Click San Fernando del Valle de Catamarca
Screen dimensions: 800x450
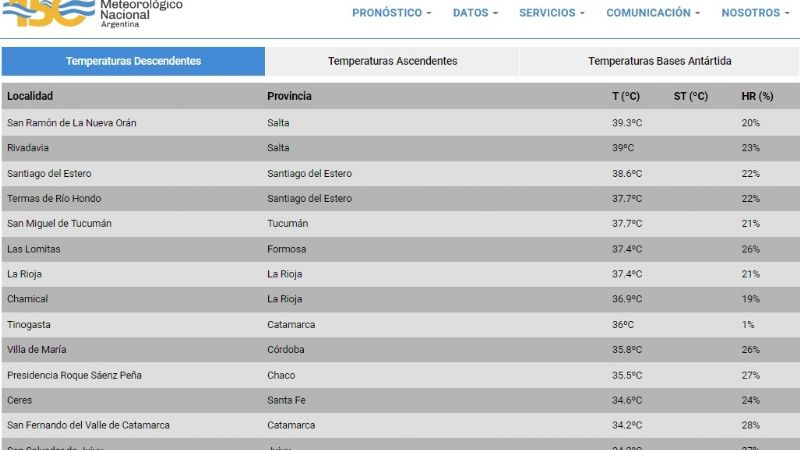88,425
